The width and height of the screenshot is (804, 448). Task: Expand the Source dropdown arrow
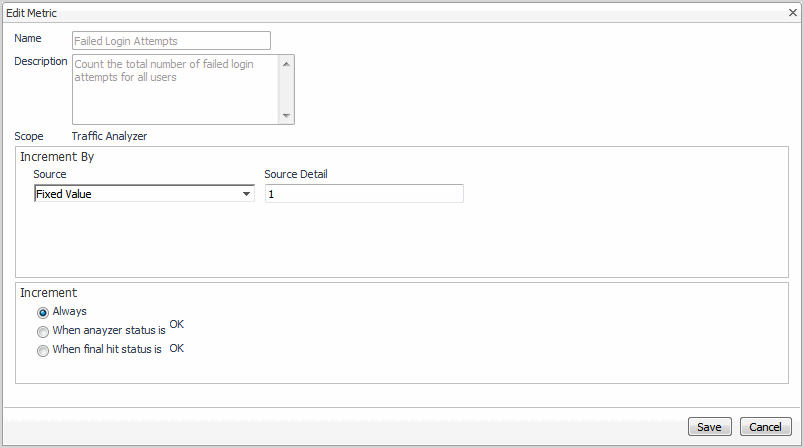(247, 194)
